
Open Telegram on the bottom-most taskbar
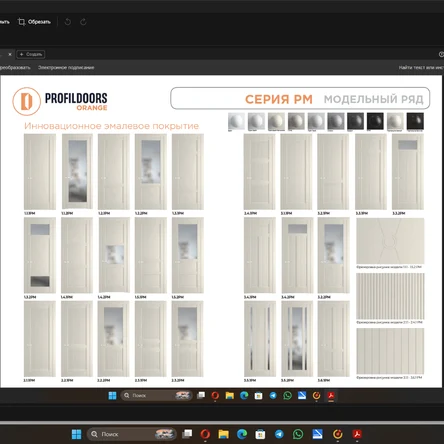279,434
